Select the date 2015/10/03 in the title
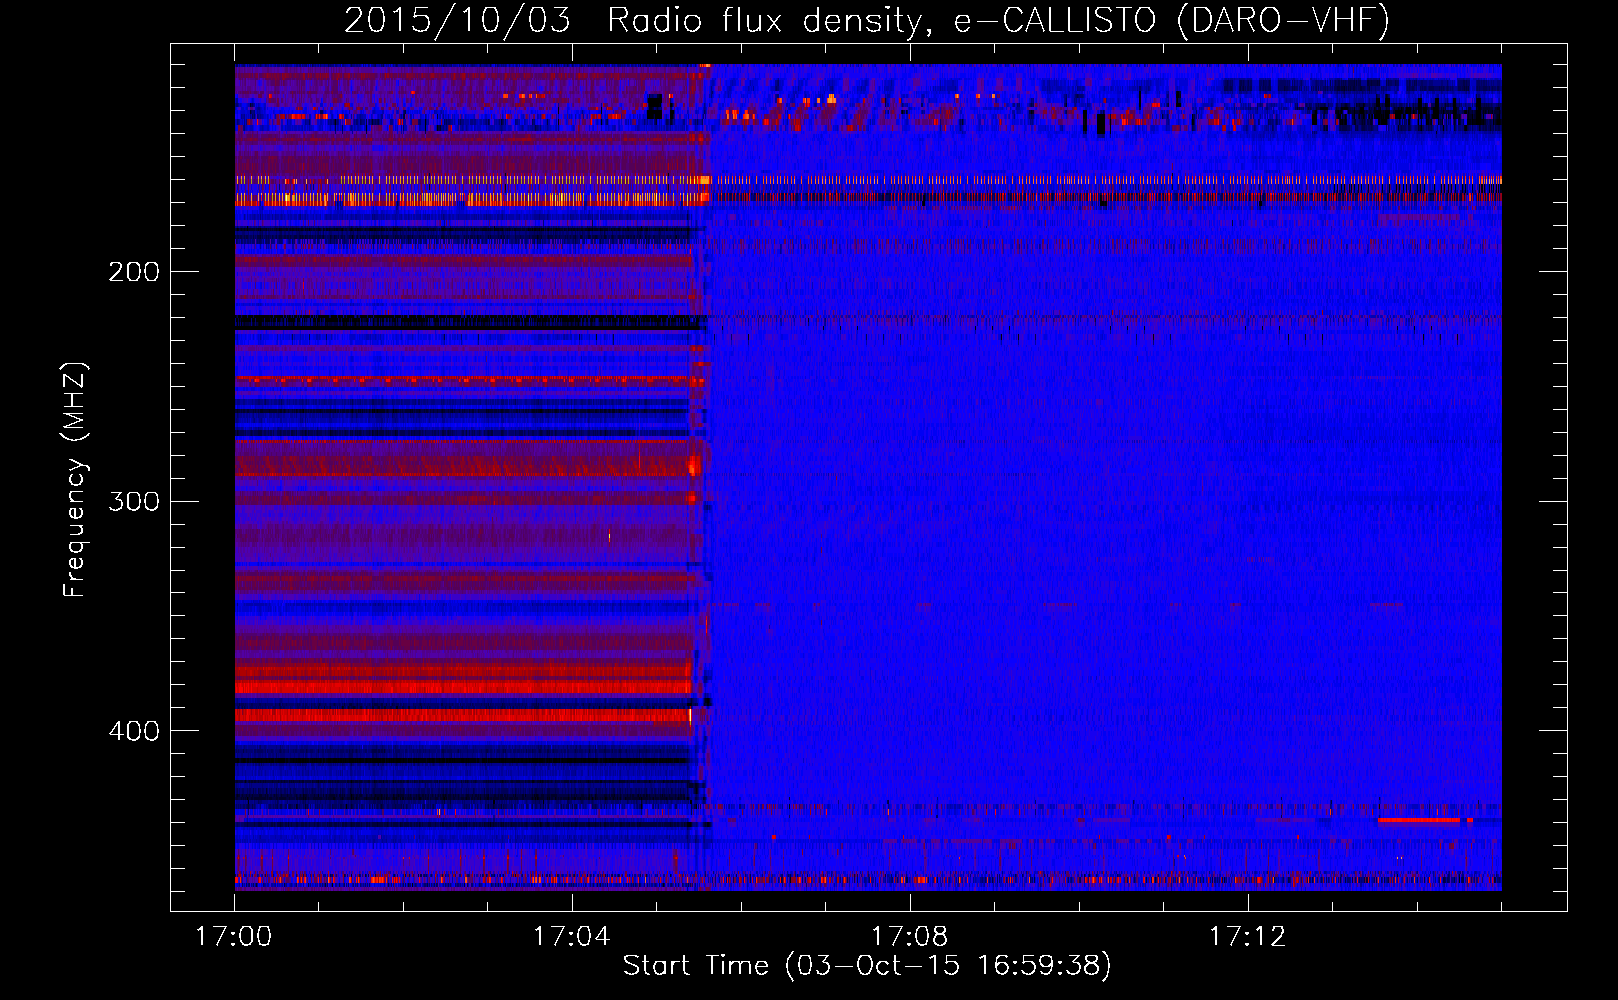This screenshot has width=1618, height=1000. point(457,20)
